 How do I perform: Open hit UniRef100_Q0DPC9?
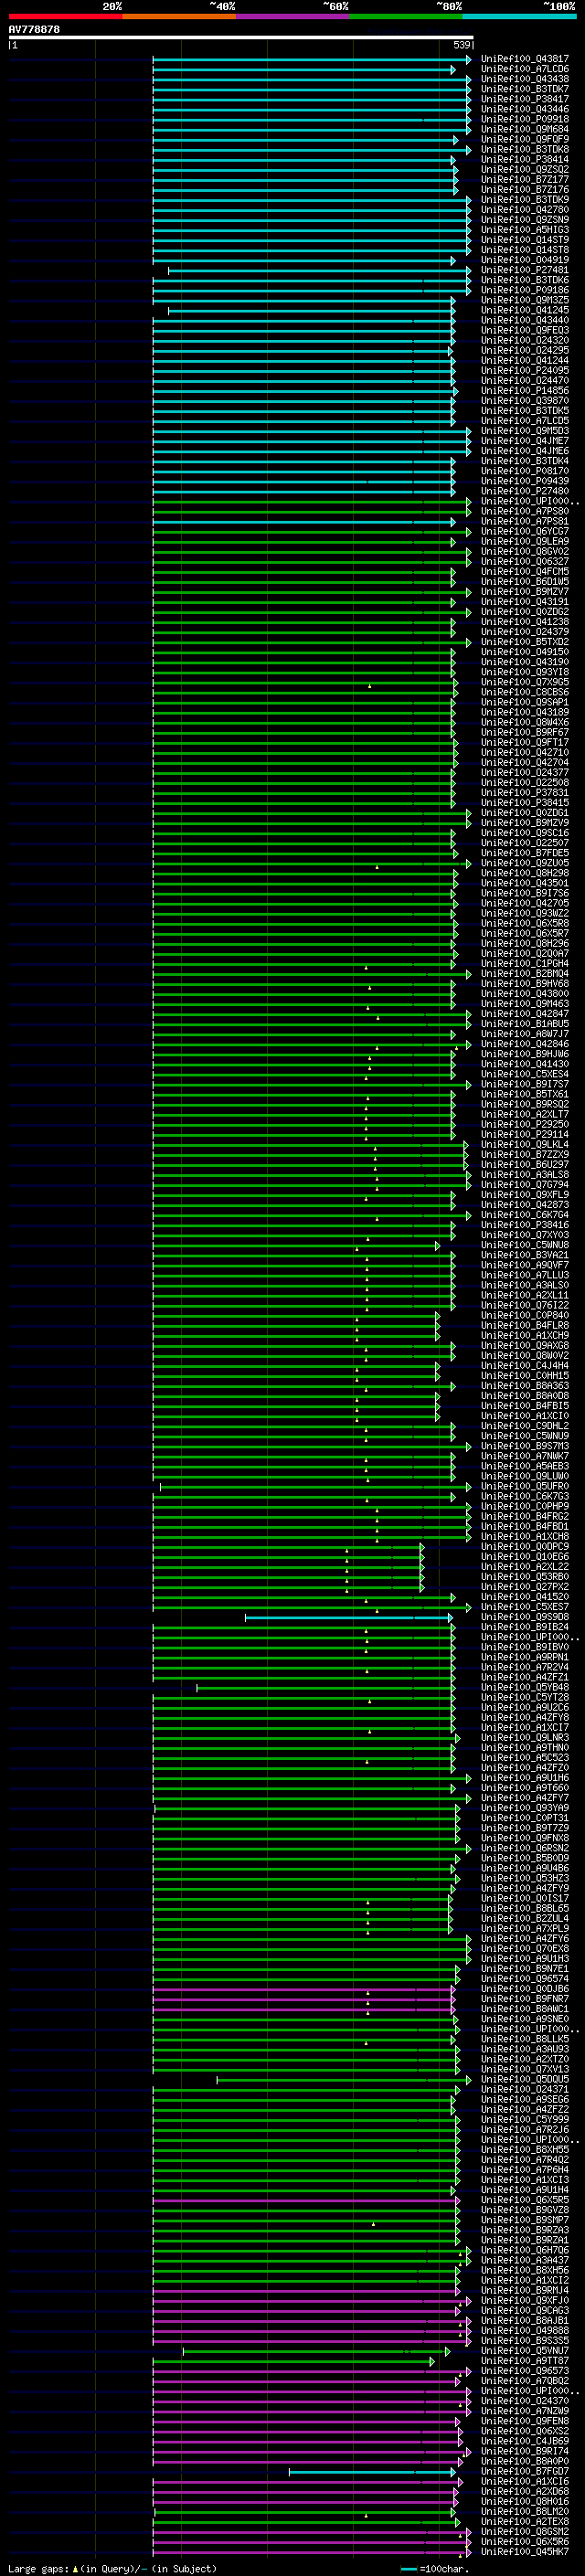pos(525,1546)
